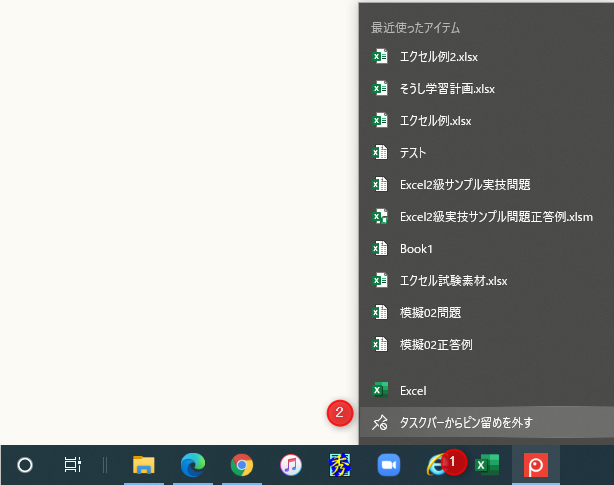Screen dimensions: 614x485
Task: Open recent file エクセル試験素材.xlsx
Action: [x=452, y=281]
